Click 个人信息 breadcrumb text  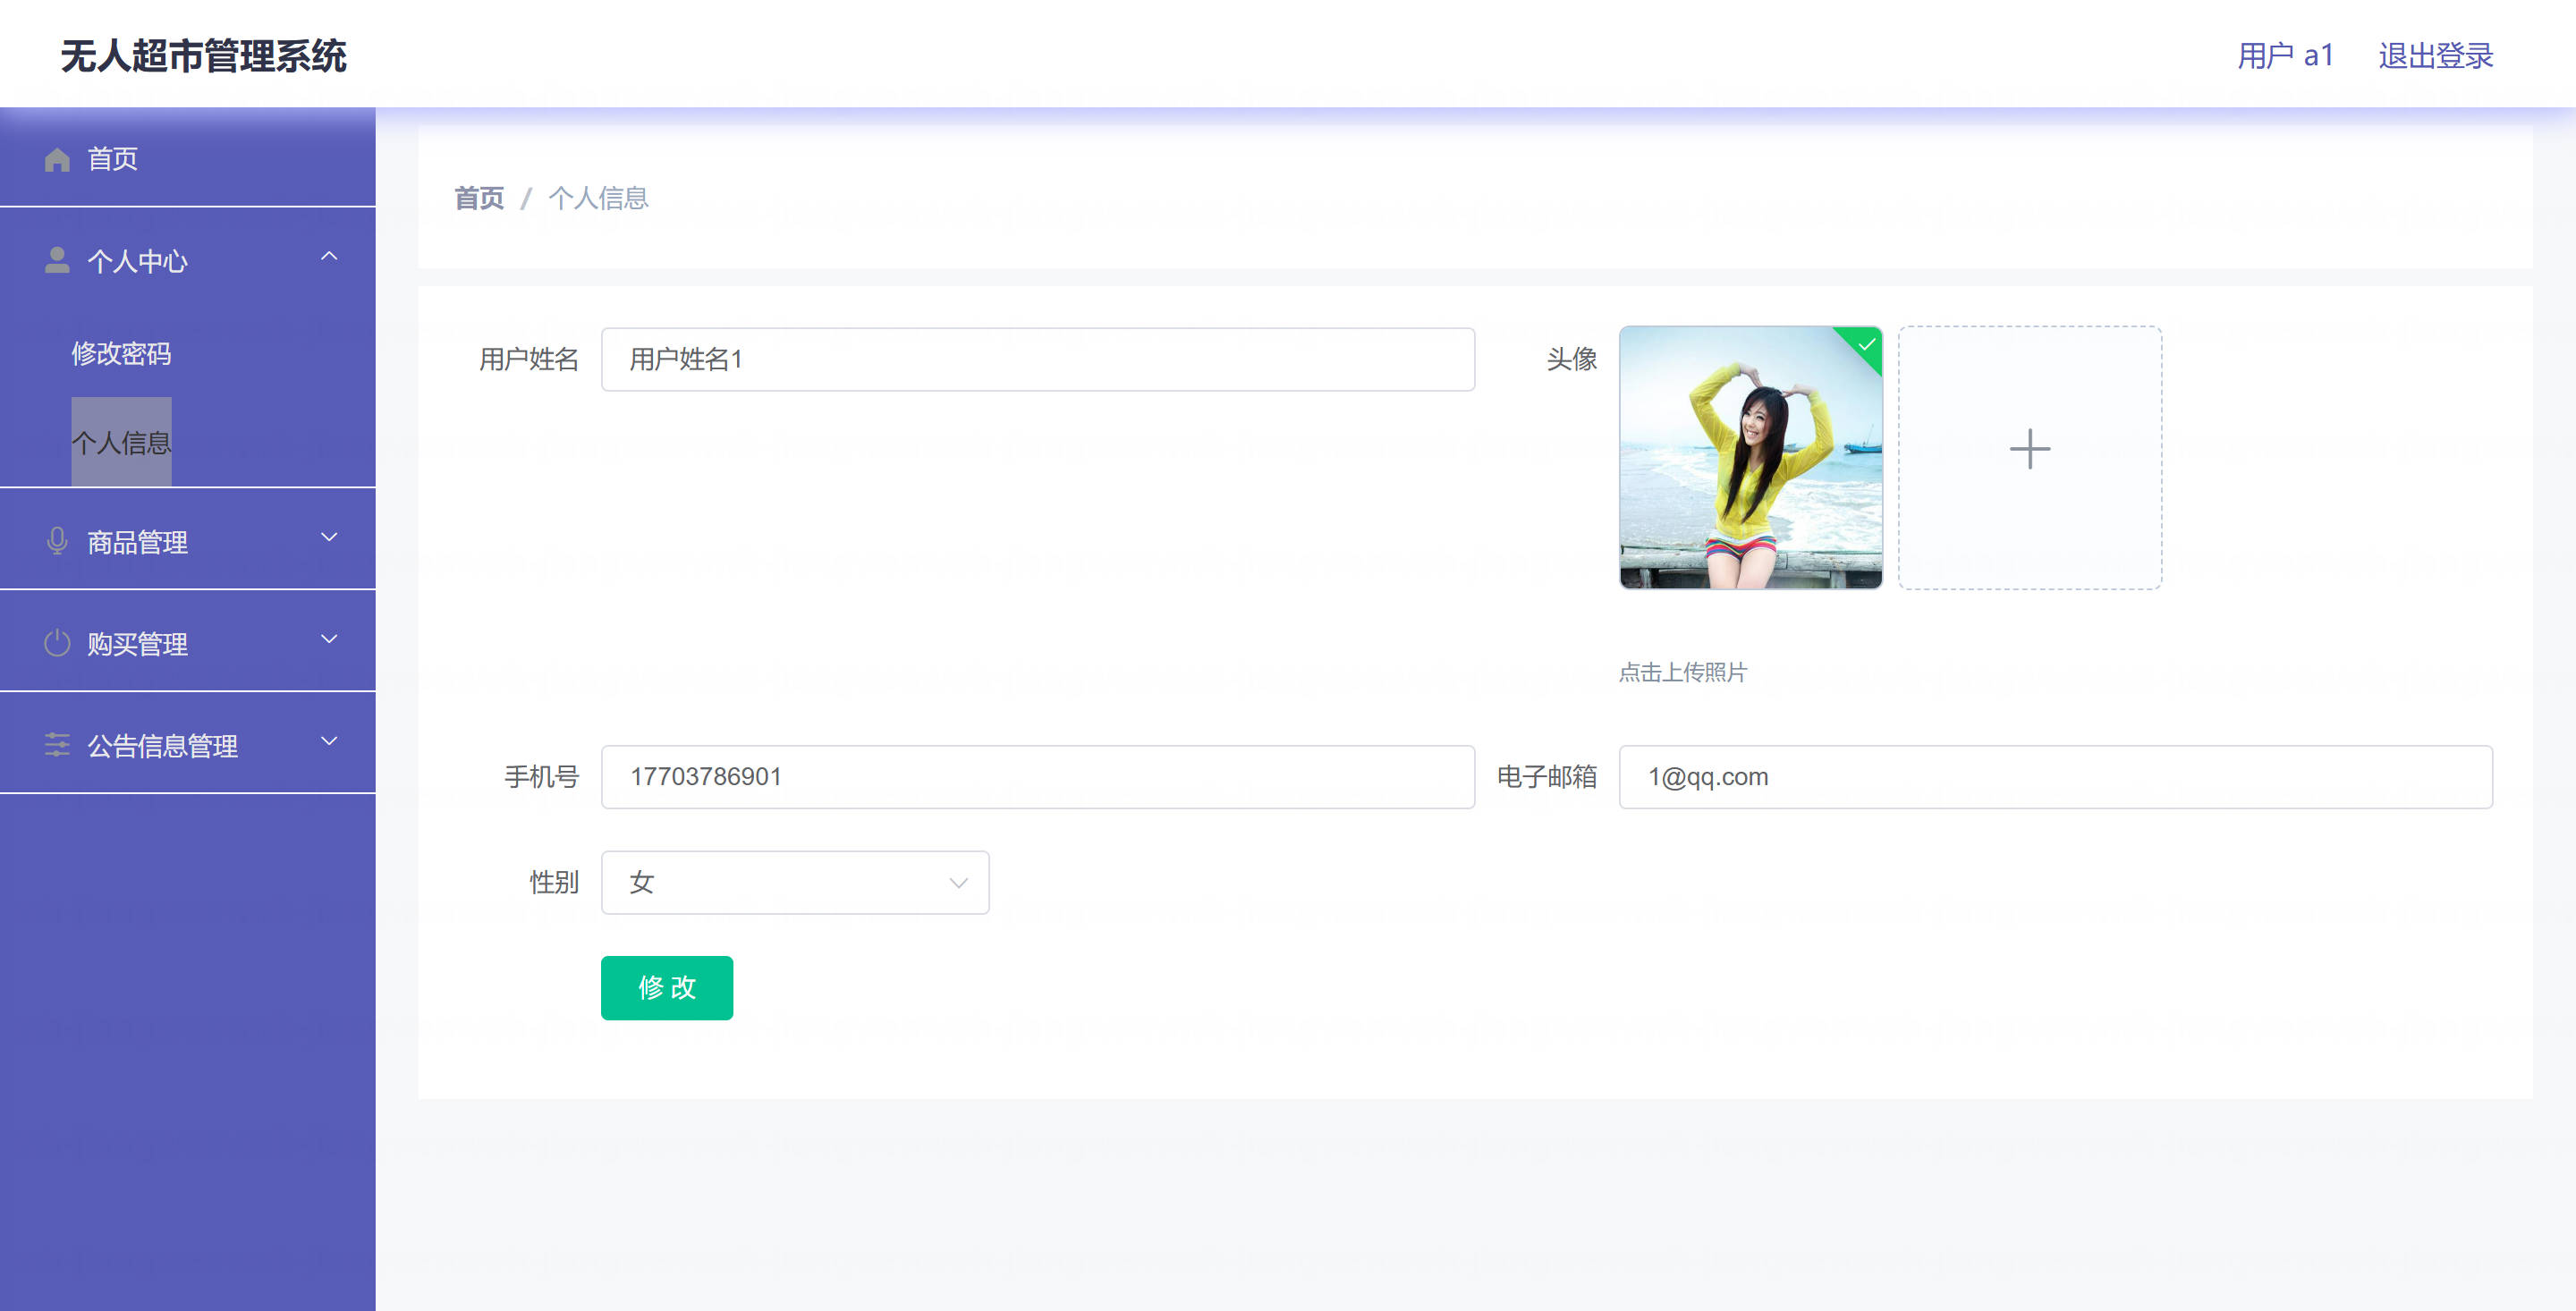coord(598,198)
